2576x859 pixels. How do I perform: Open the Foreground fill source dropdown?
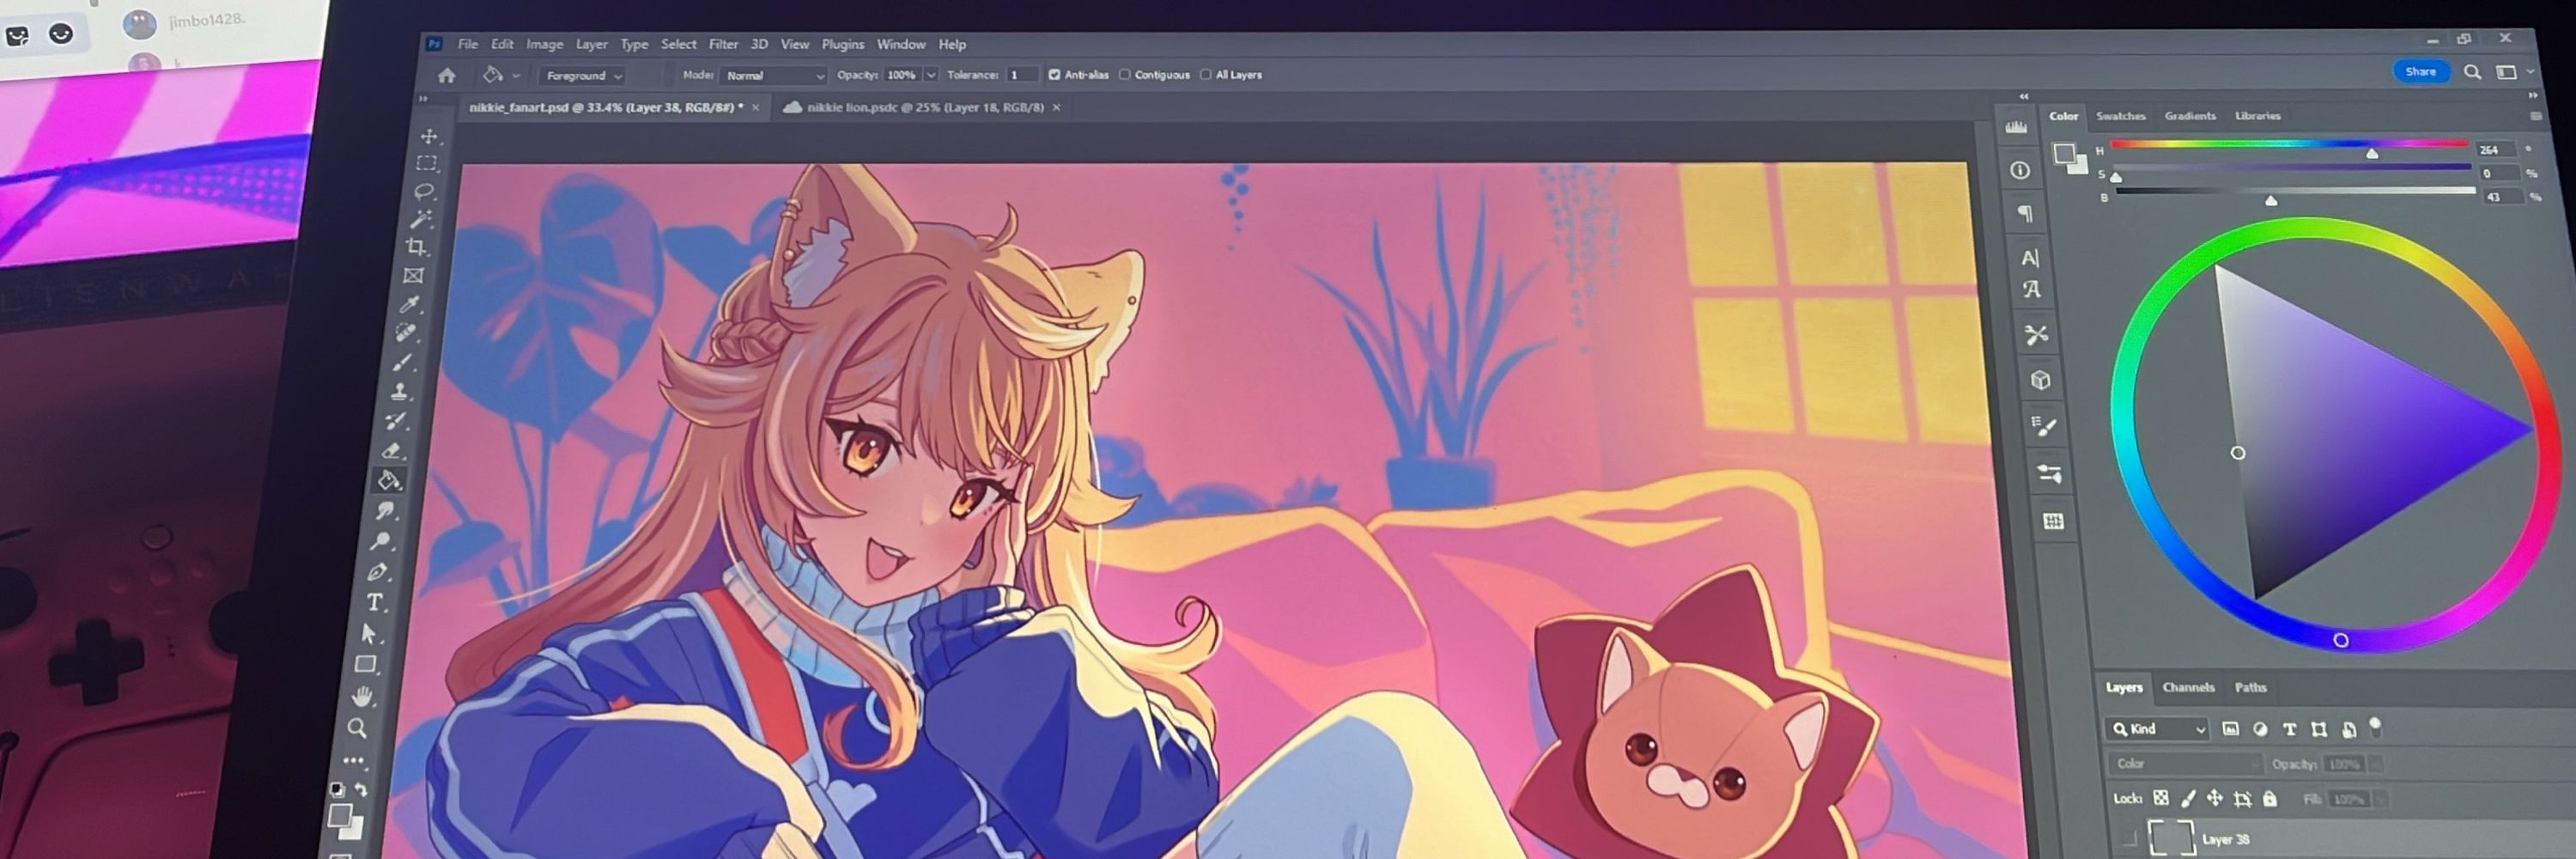pyautogui.click(x=584, y=75)
